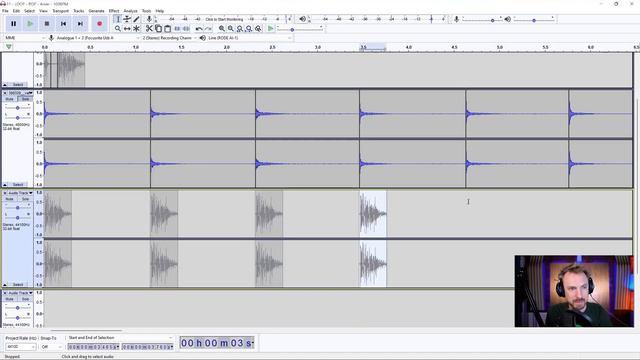Choose the Envelope tool

[127, 19]
